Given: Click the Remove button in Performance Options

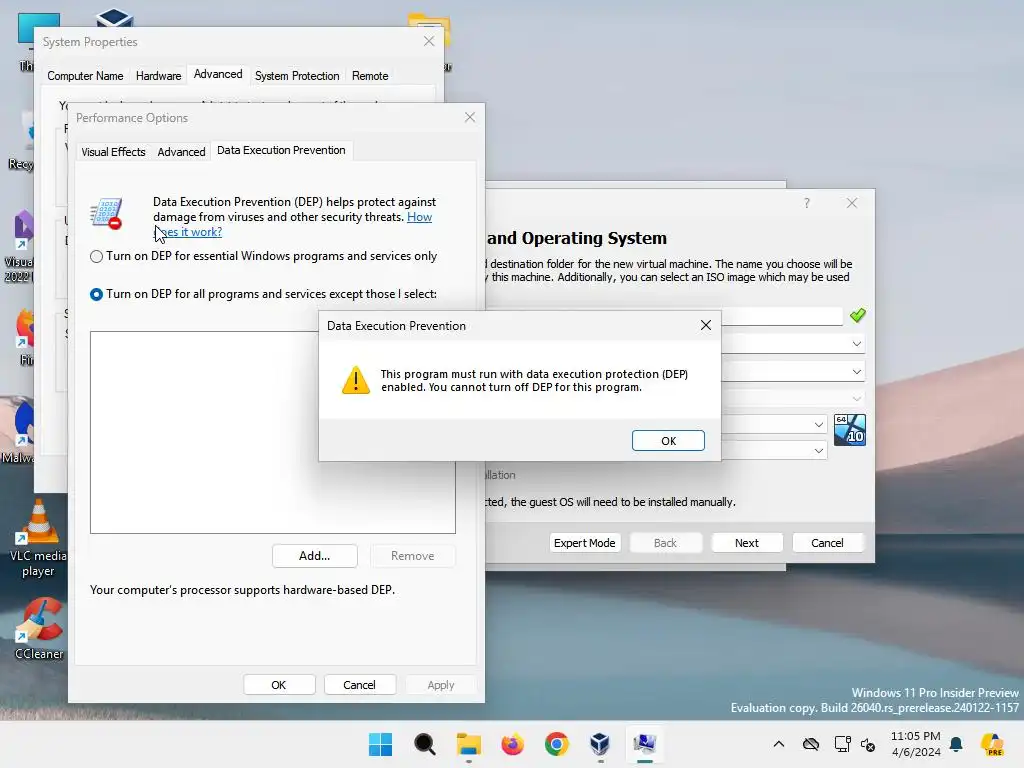Looking at the screenshot, I should pyautogui.click(x=413, y=556).
